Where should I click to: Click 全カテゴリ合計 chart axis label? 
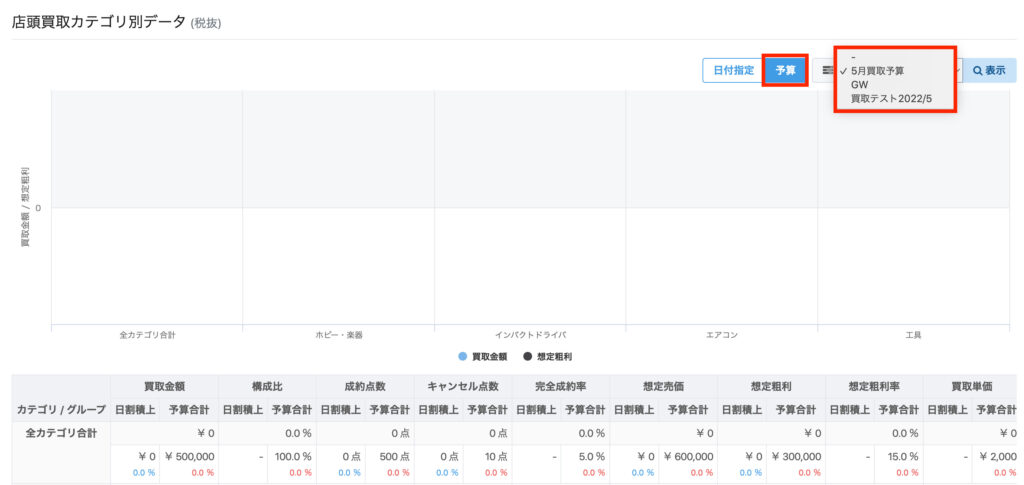pos(147,334)
